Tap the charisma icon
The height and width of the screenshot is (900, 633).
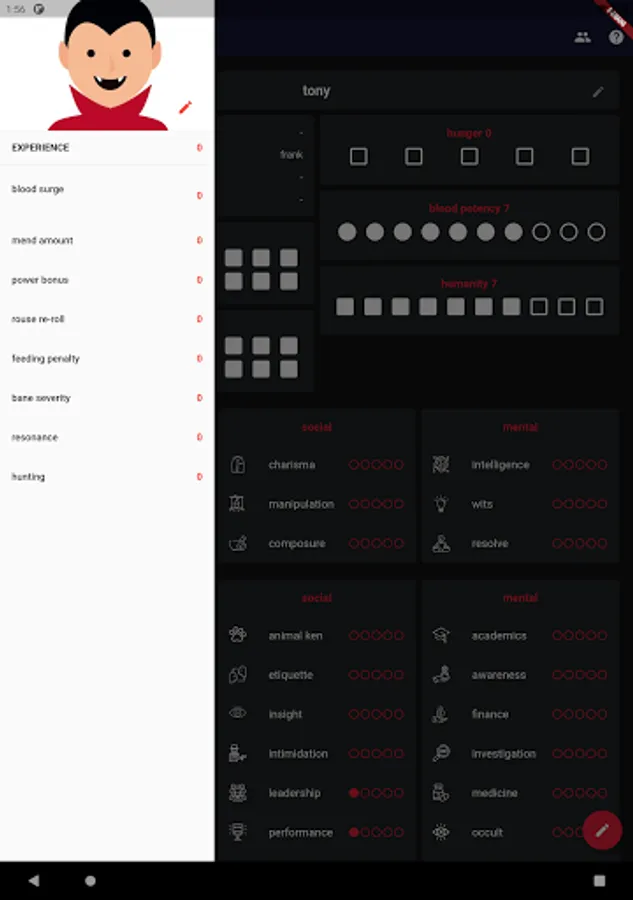tap(238, 464)
